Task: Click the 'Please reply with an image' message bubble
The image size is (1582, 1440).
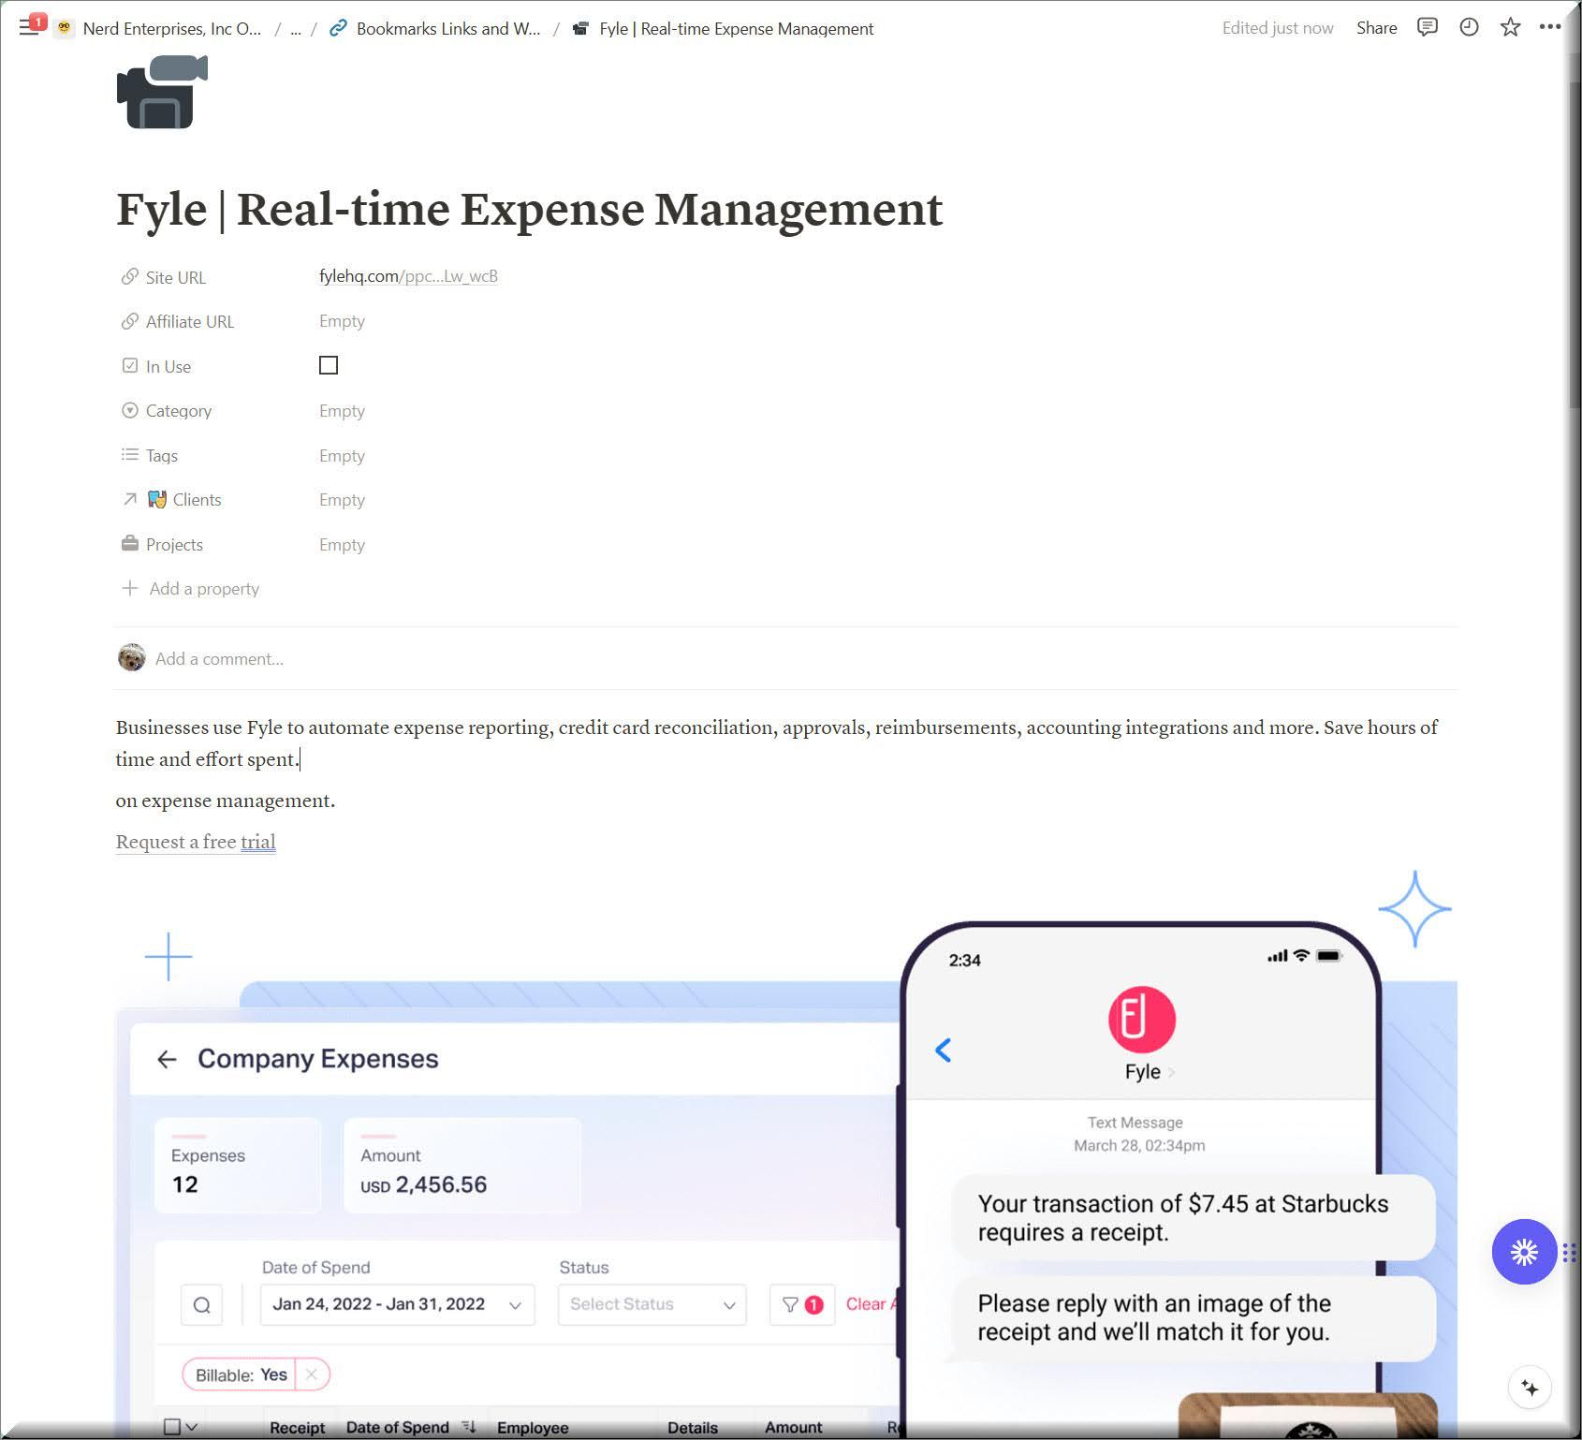Action: 1194,1318
